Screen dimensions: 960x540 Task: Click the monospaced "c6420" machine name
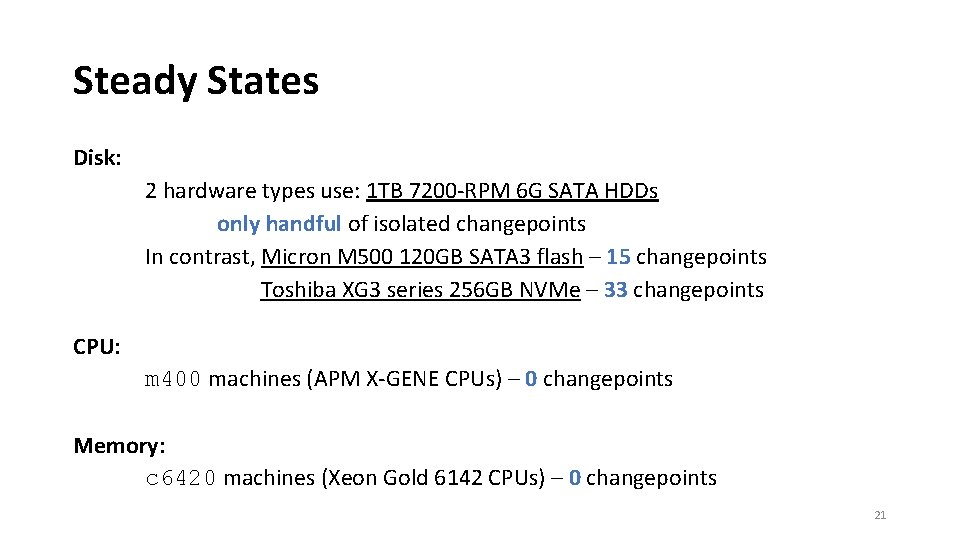[181, 478]
